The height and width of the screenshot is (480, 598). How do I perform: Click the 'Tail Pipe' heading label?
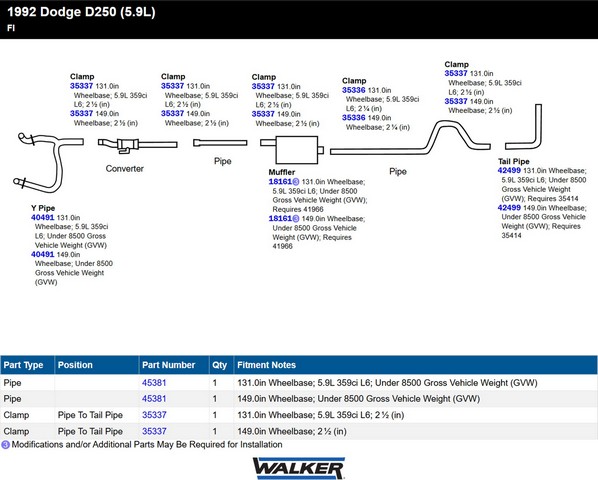tap(514, 161)
